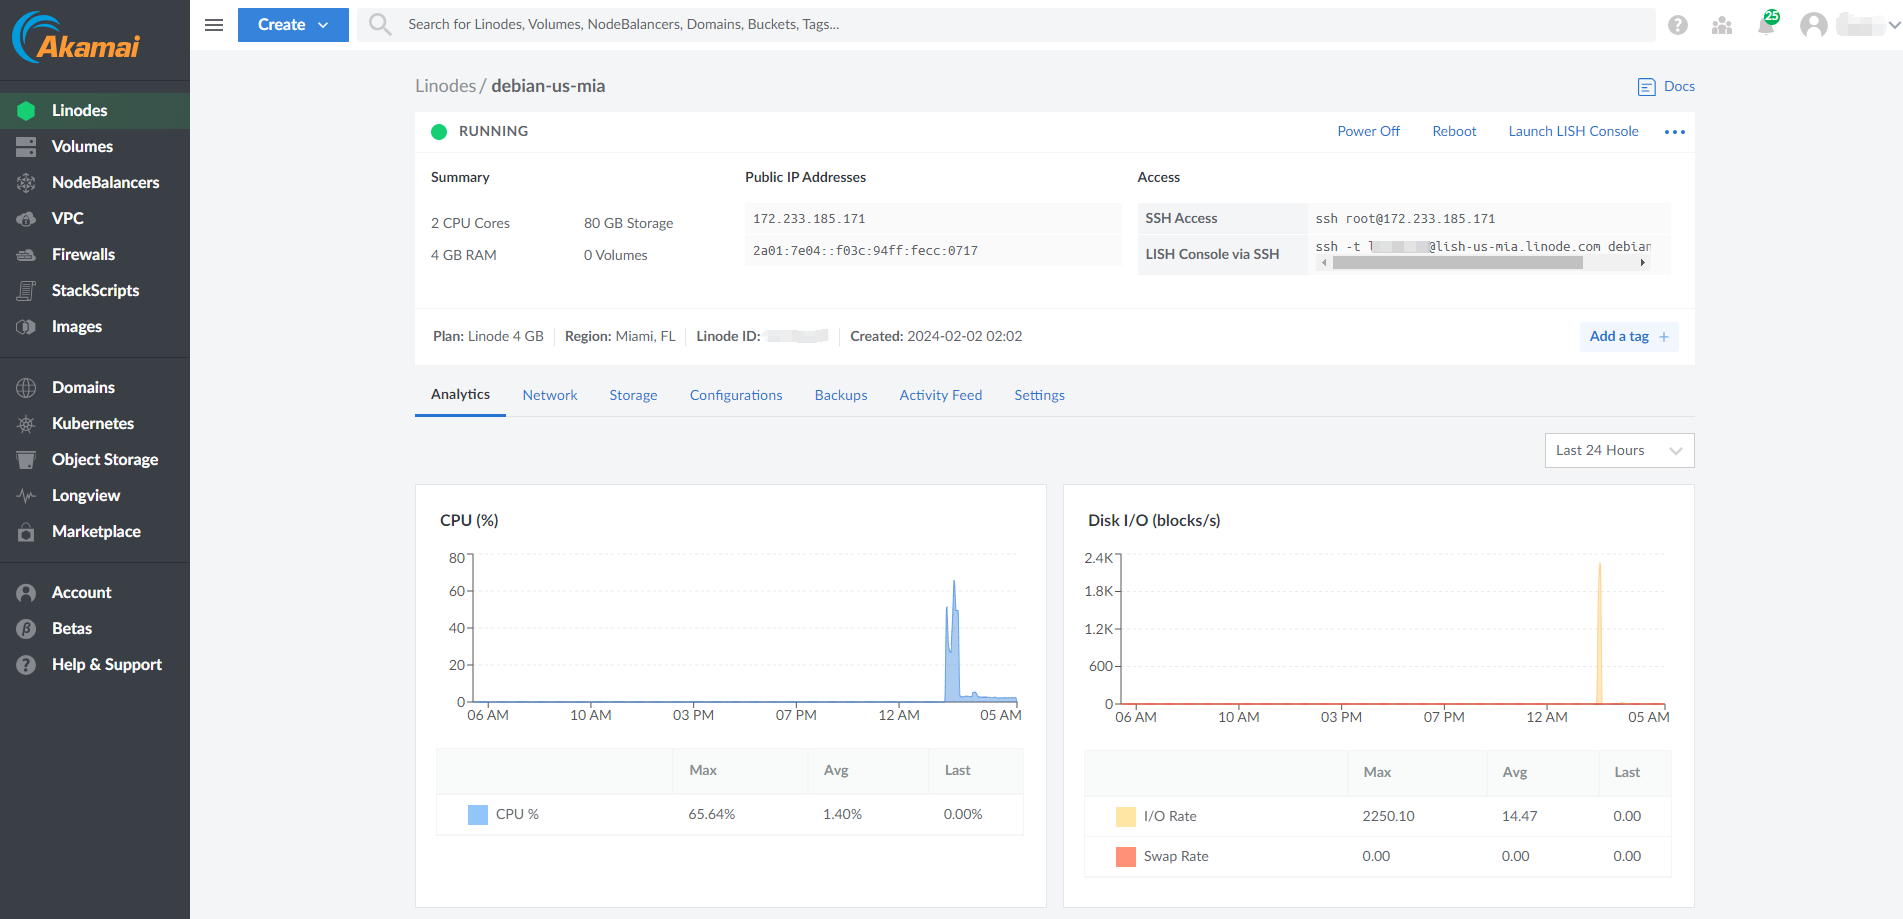Open NodeBalancers in the sidebar
This screenshot has width=1903, height=919.
click(105, 182)
